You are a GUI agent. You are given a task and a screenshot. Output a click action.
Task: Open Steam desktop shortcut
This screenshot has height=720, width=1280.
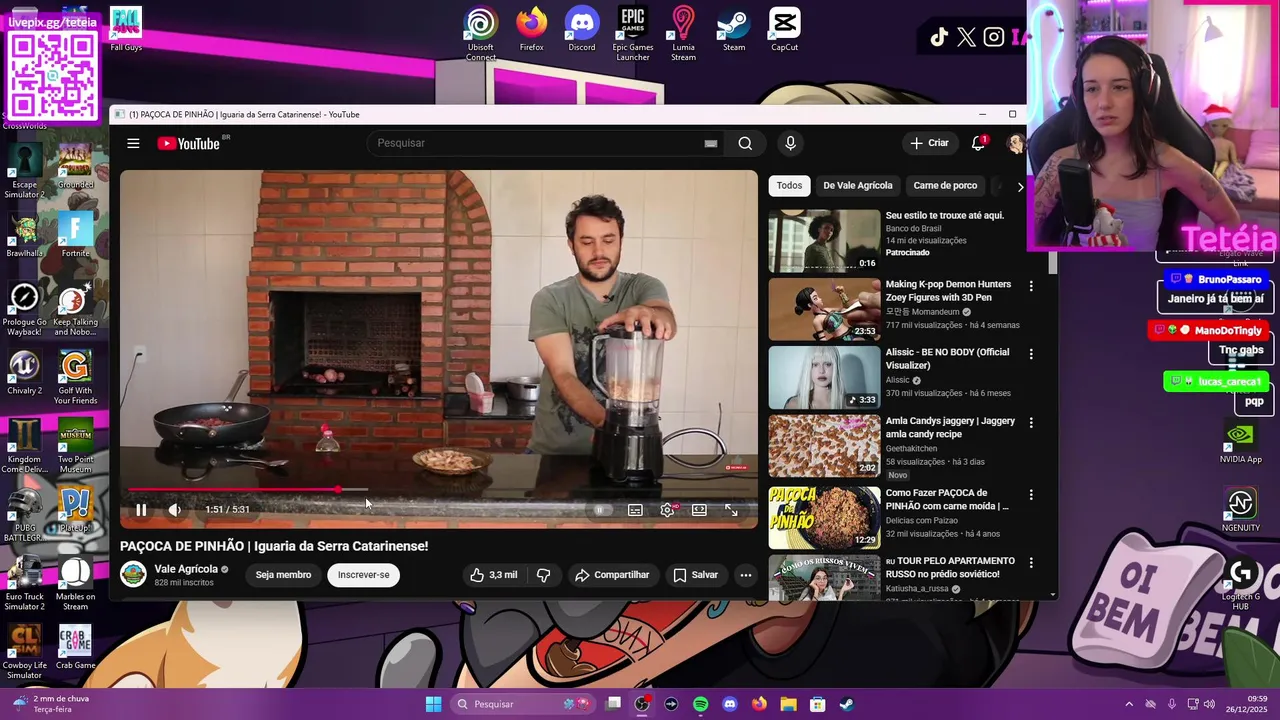coord(734,29)
